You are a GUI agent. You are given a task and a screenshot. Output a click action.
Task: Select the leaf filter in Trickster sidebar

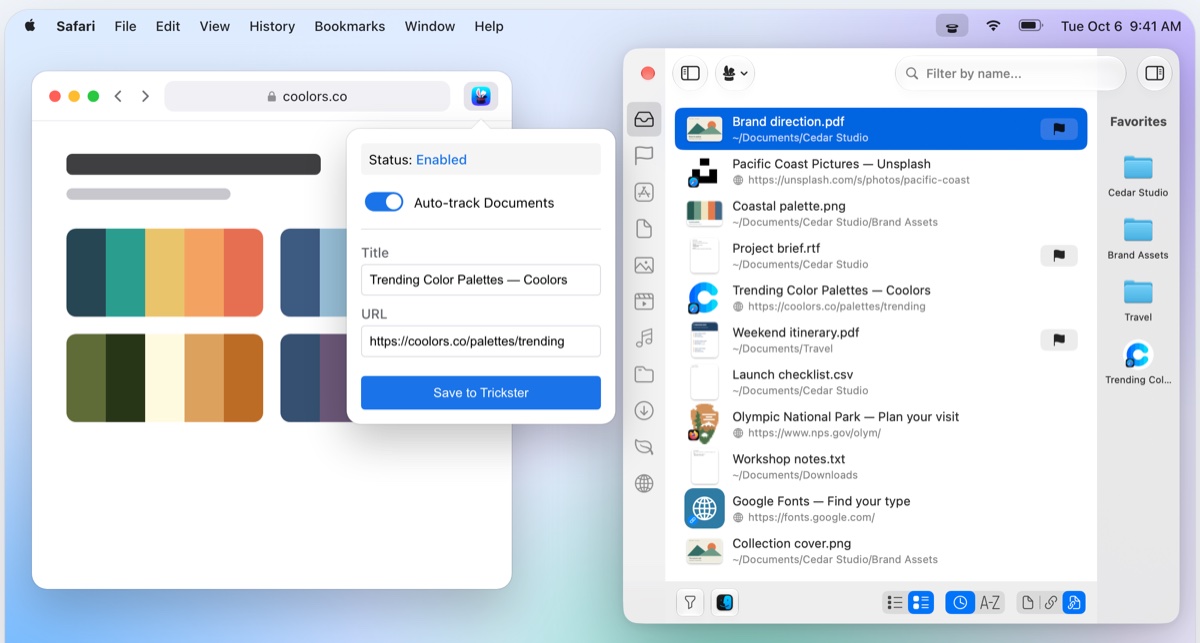644,447
